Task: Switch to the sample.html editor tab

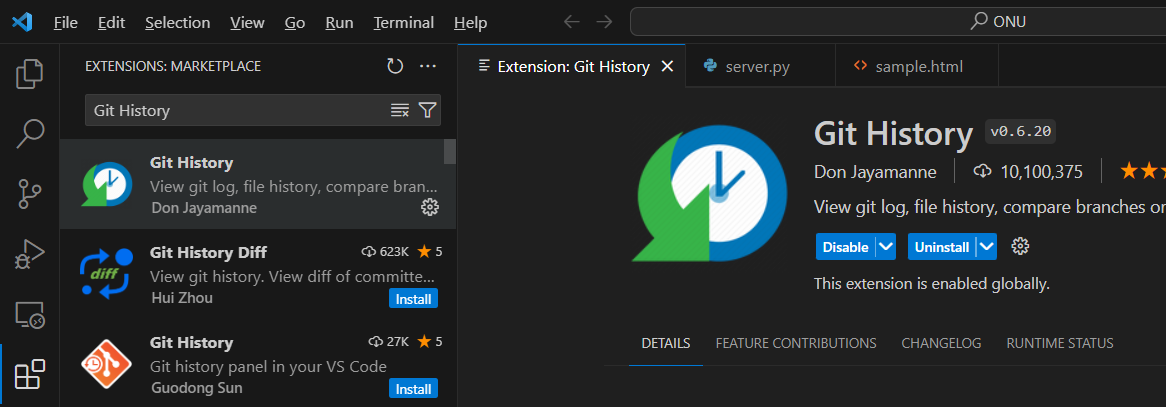Action: [917, 66]
